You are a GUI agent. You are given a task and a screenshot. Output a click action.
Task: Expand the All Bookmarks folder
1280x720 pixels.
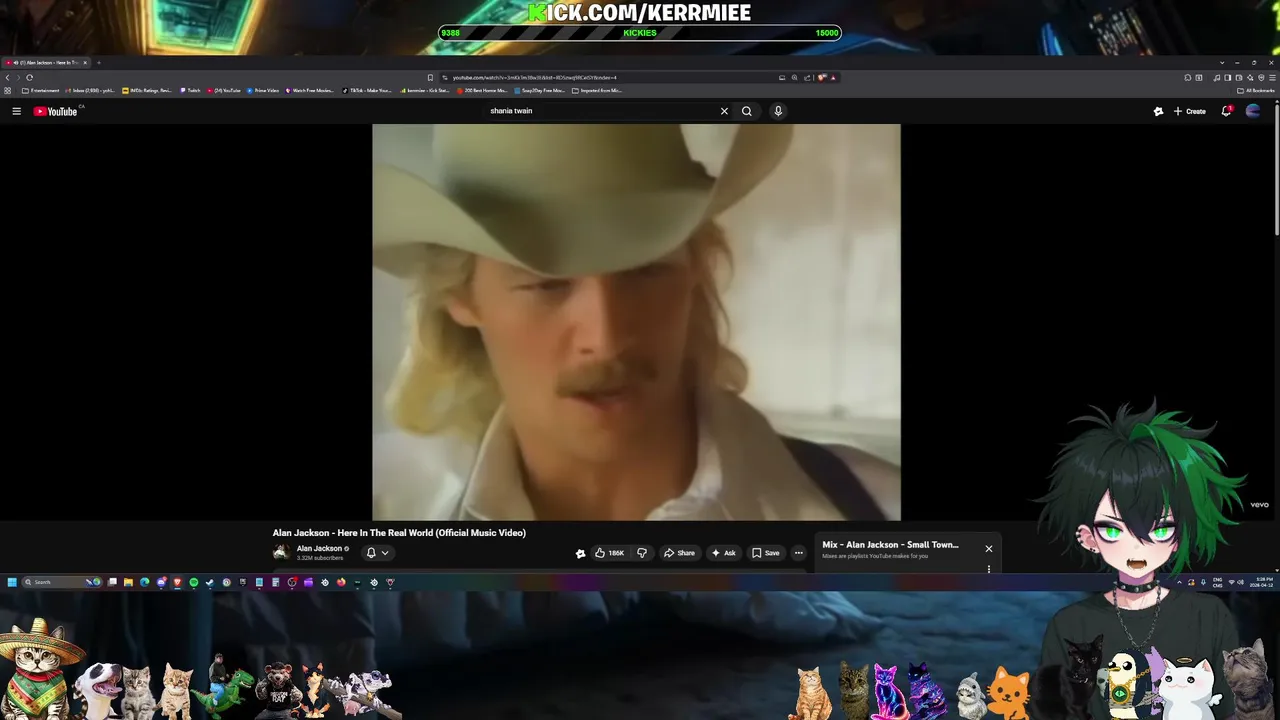[1257, 90]
